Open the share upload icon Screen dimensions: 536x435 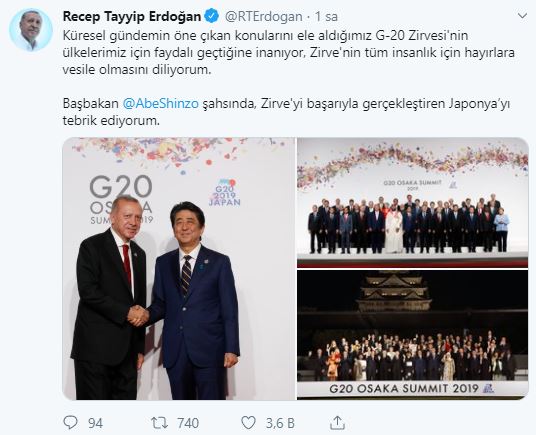pos(337,422)
